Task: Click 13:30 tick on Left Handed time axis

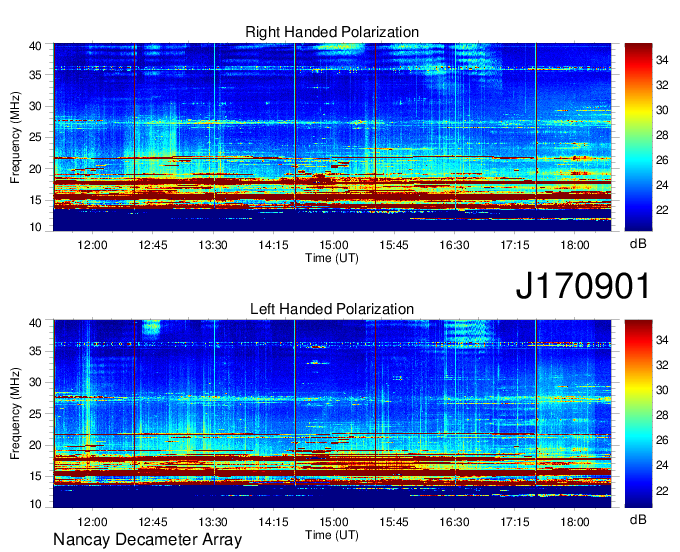Action: tap(213, 522)
